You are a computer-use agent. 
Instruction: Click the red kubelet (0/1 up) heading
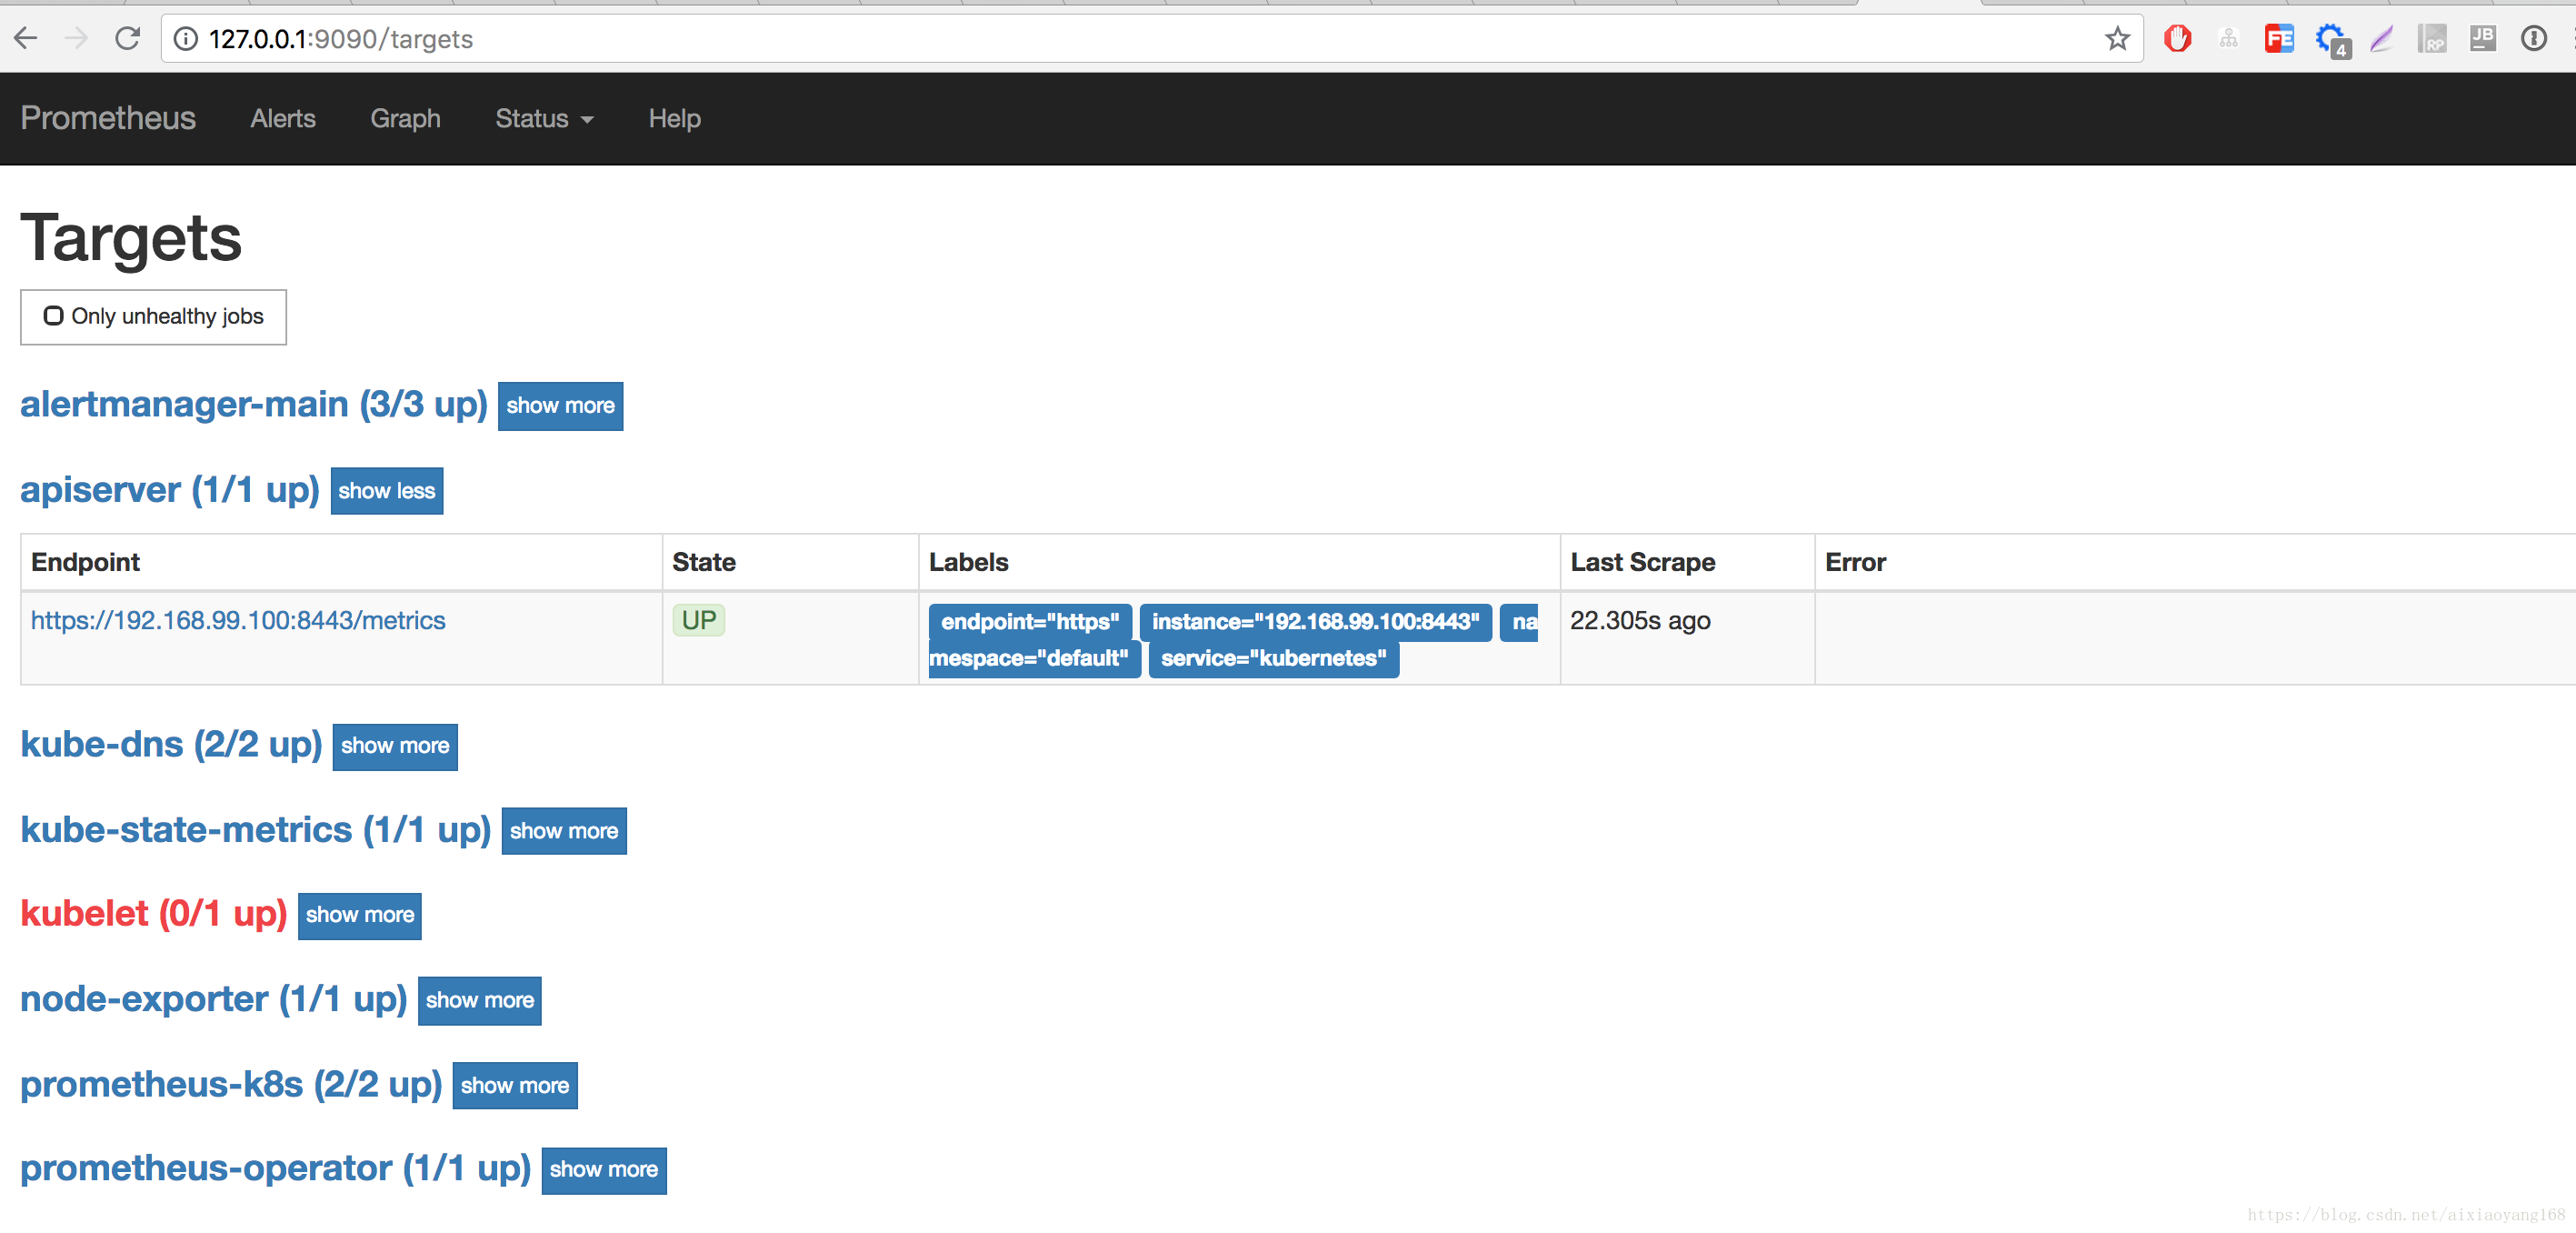tap(154, 913)
